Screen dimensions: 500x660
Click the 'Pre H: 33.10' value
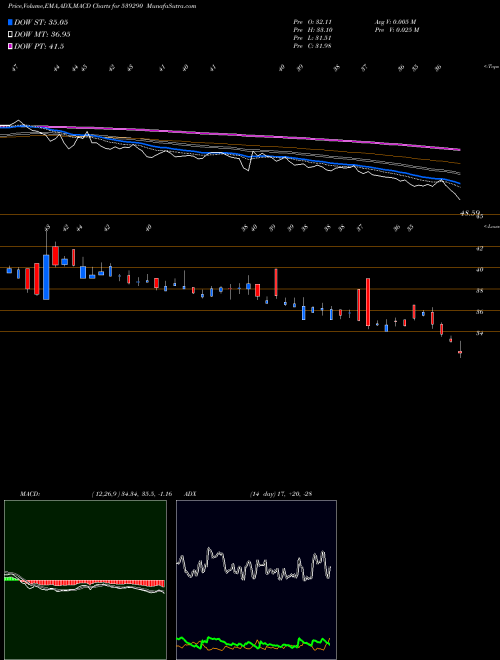[x=312, y=30]
